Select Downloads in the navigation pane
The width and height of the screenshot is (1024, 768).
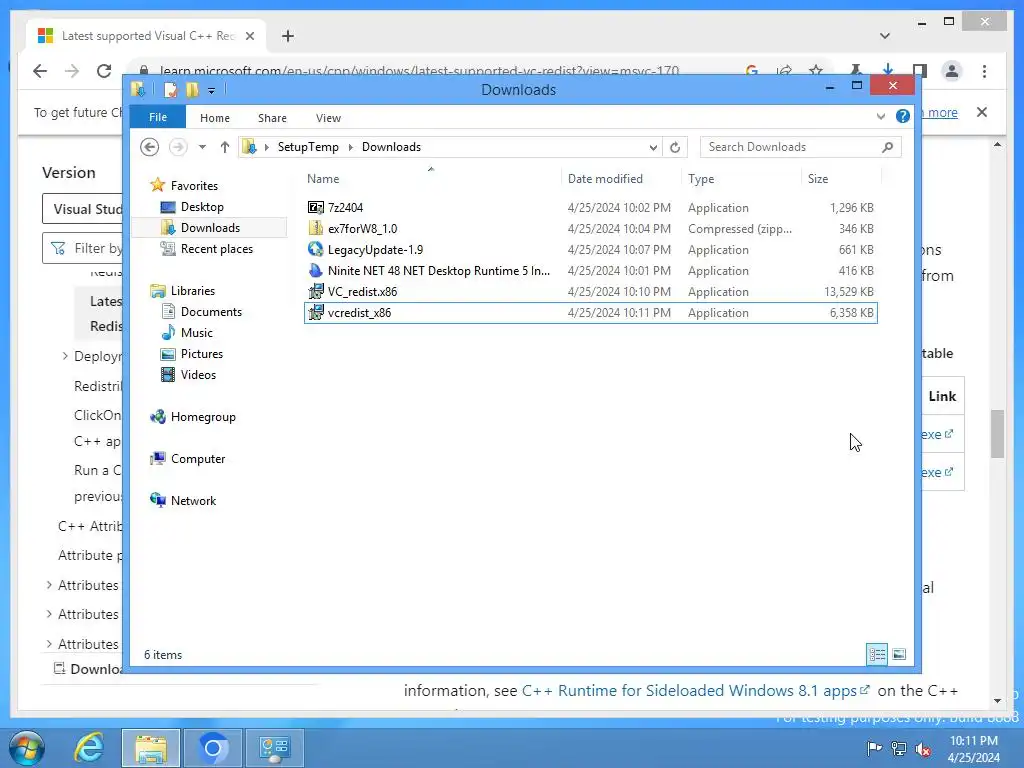[x=210, y=228]
